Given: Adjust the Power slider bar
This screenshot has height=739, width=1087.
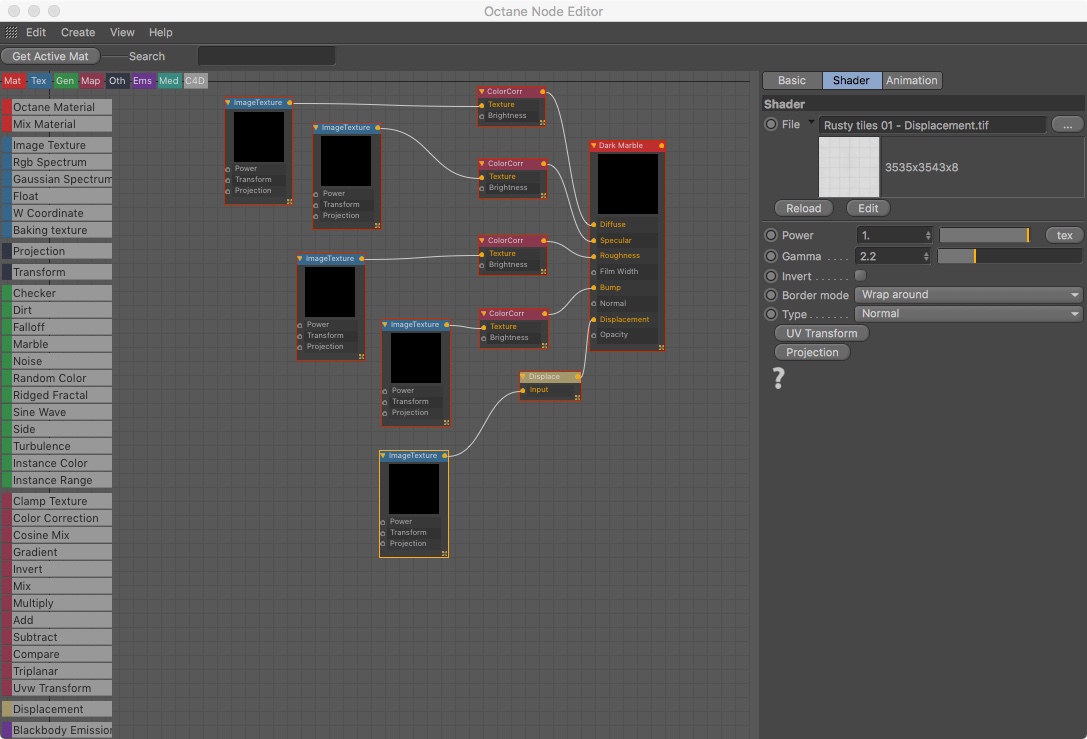Looking at the screenshot, I should coord(984,235).
